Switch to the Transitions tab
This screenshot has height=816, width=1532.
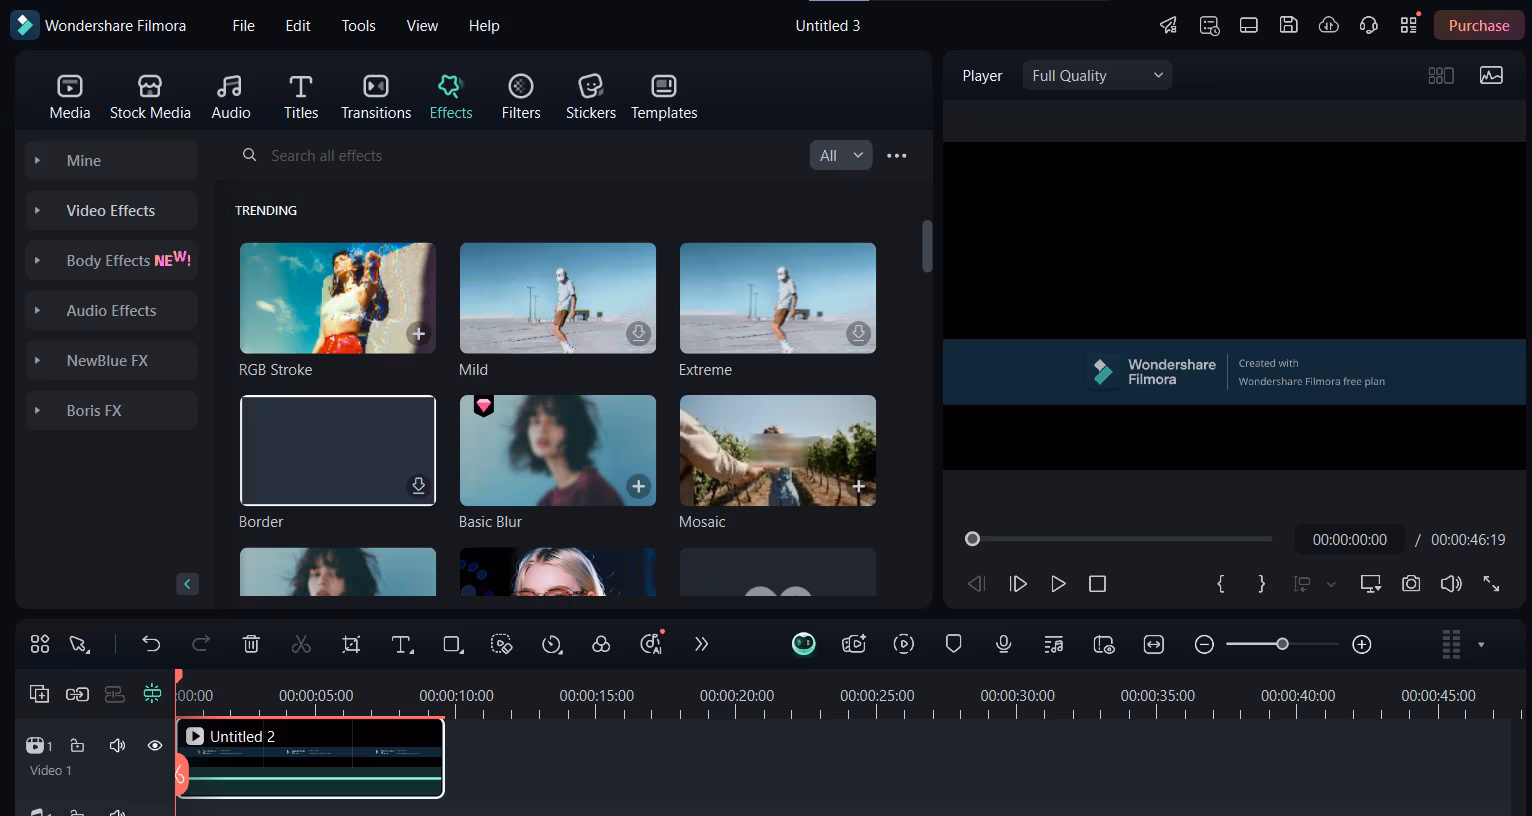tap(376, 97)
